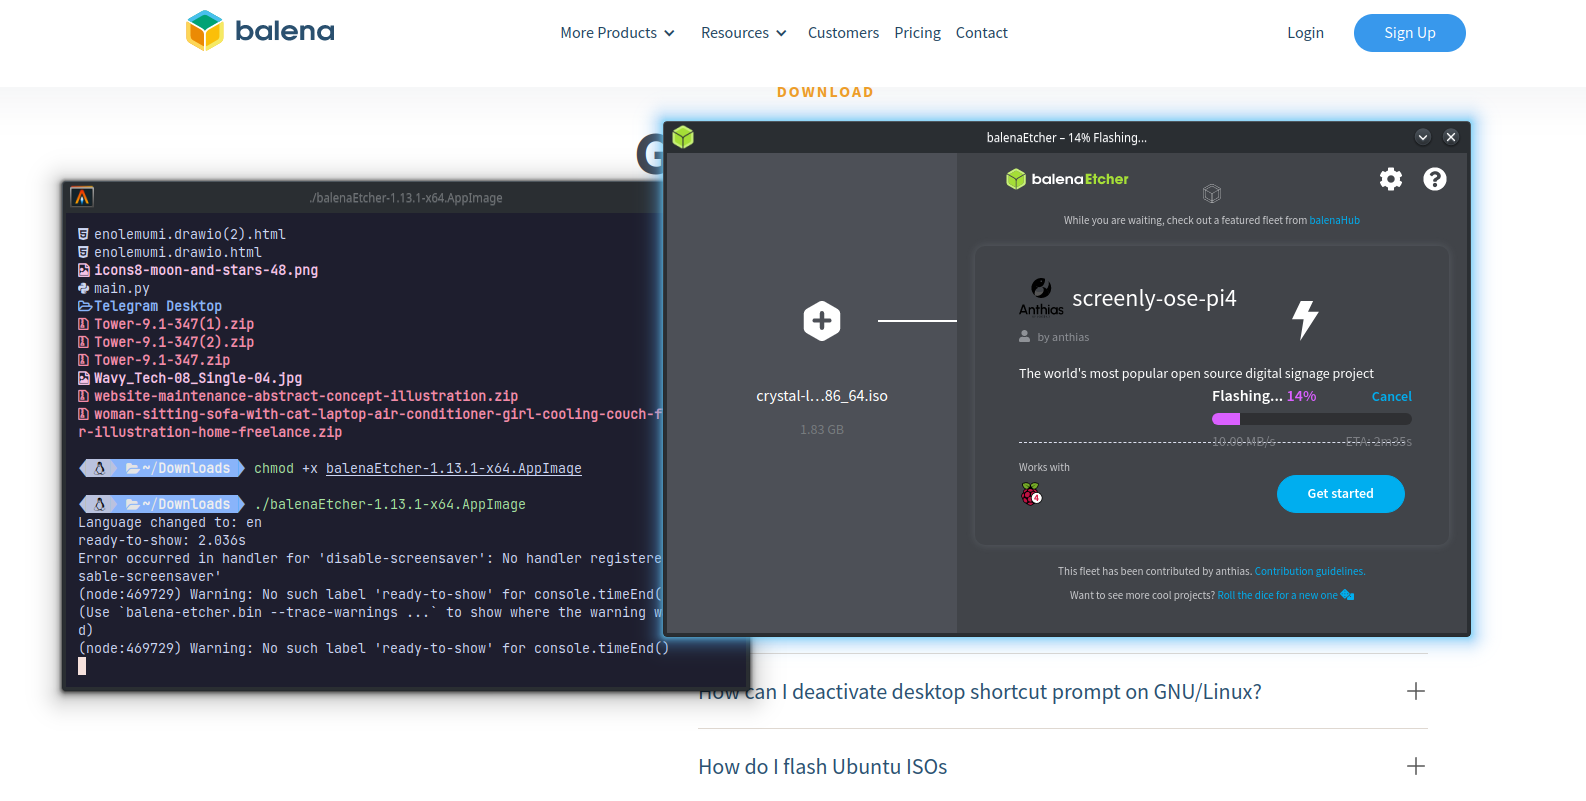The image size is (1586, 801).
Task: Open balenaEtcher settings gear
Action: pos(1390,179)
